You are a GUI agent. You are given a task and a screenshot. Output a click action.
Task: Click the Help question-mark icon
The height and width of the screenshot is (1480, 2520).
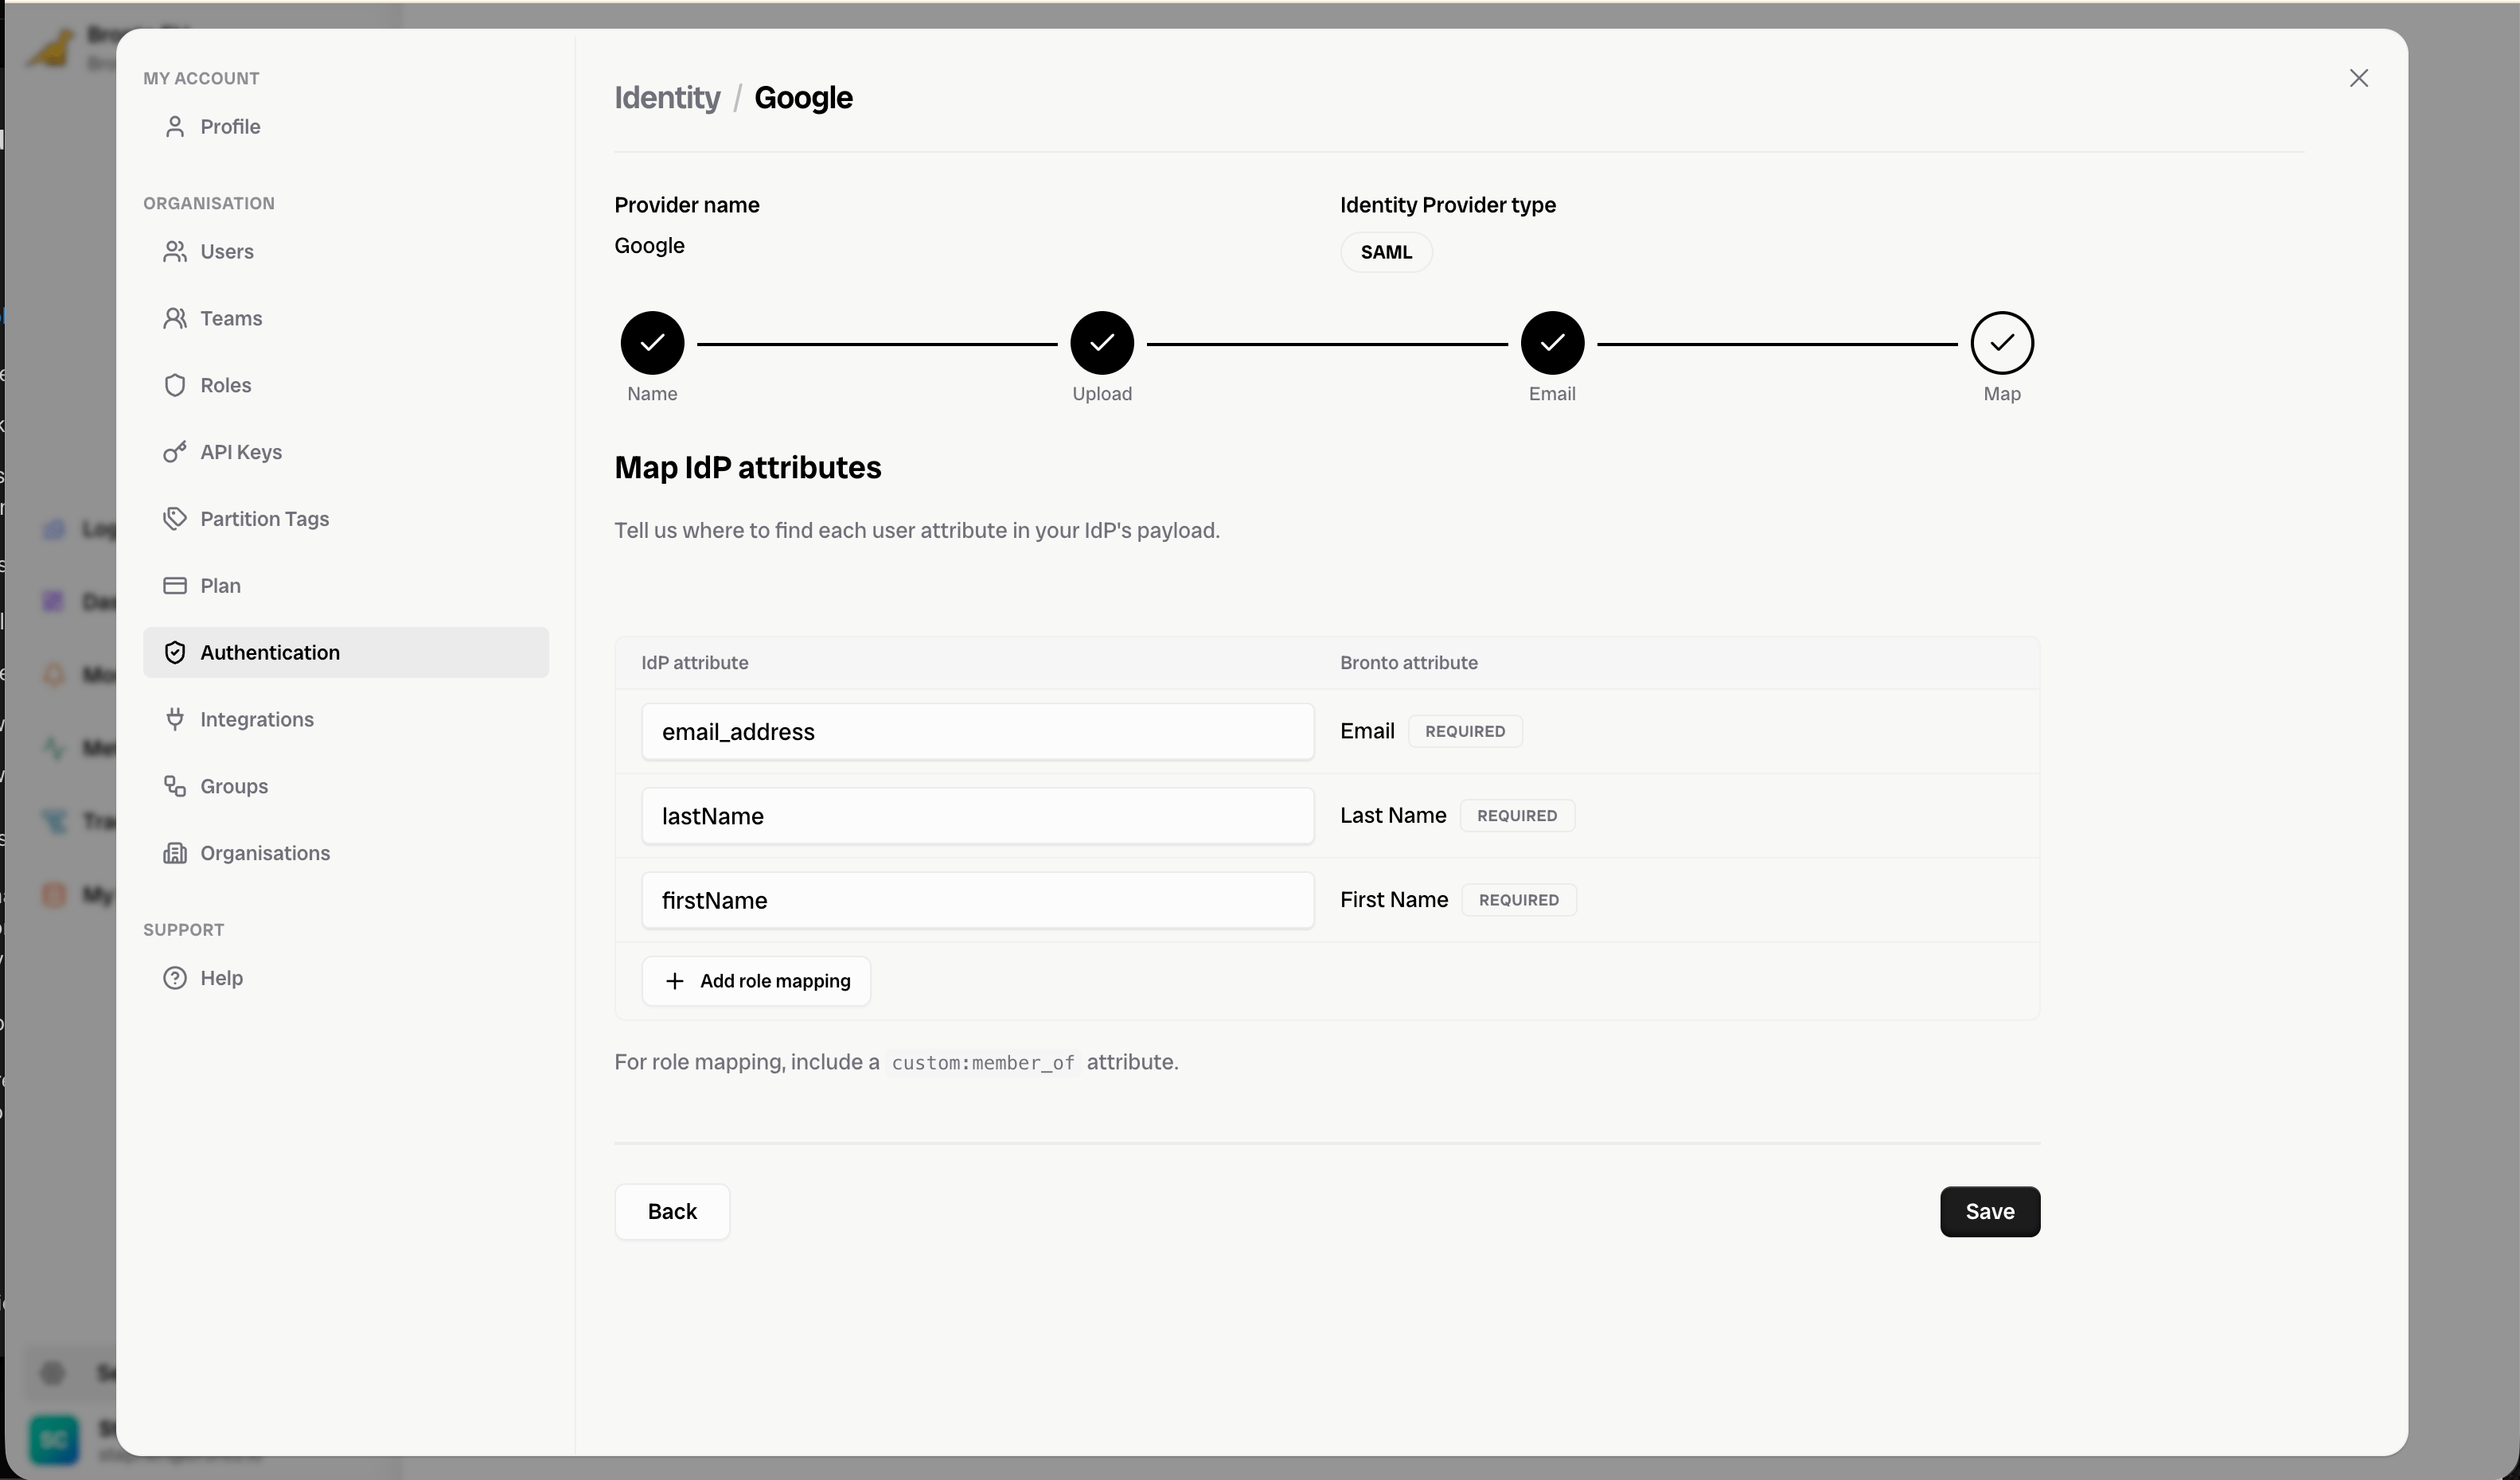click(x=175, y=978)
